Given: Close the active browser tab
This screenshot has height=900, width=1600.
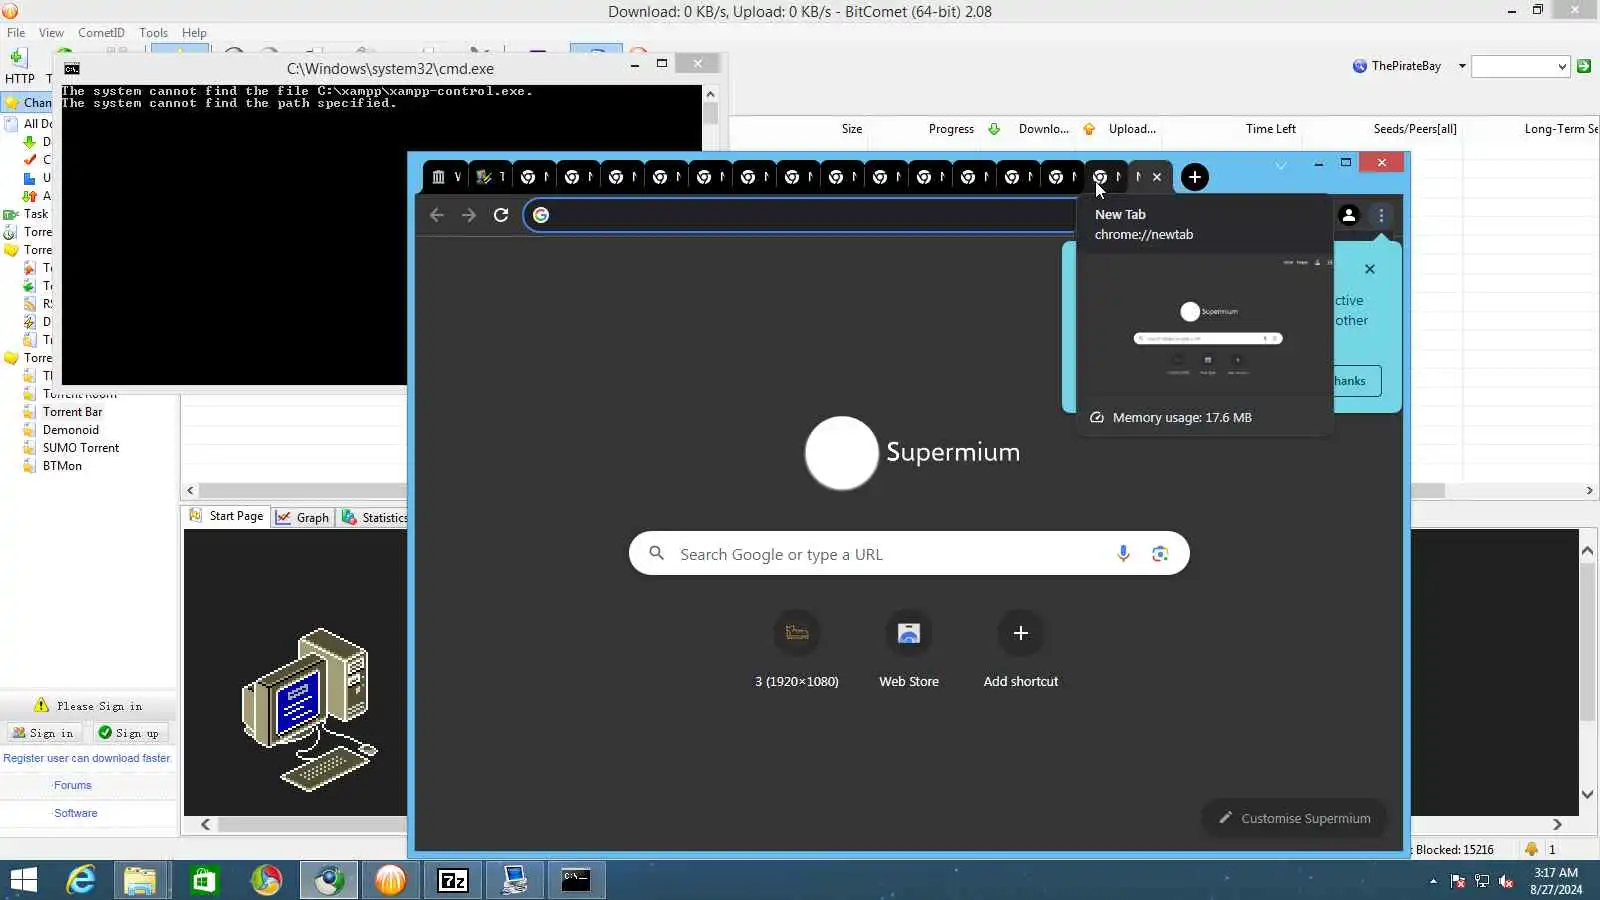Looking at the screenshot, I should coord(1157,177).
